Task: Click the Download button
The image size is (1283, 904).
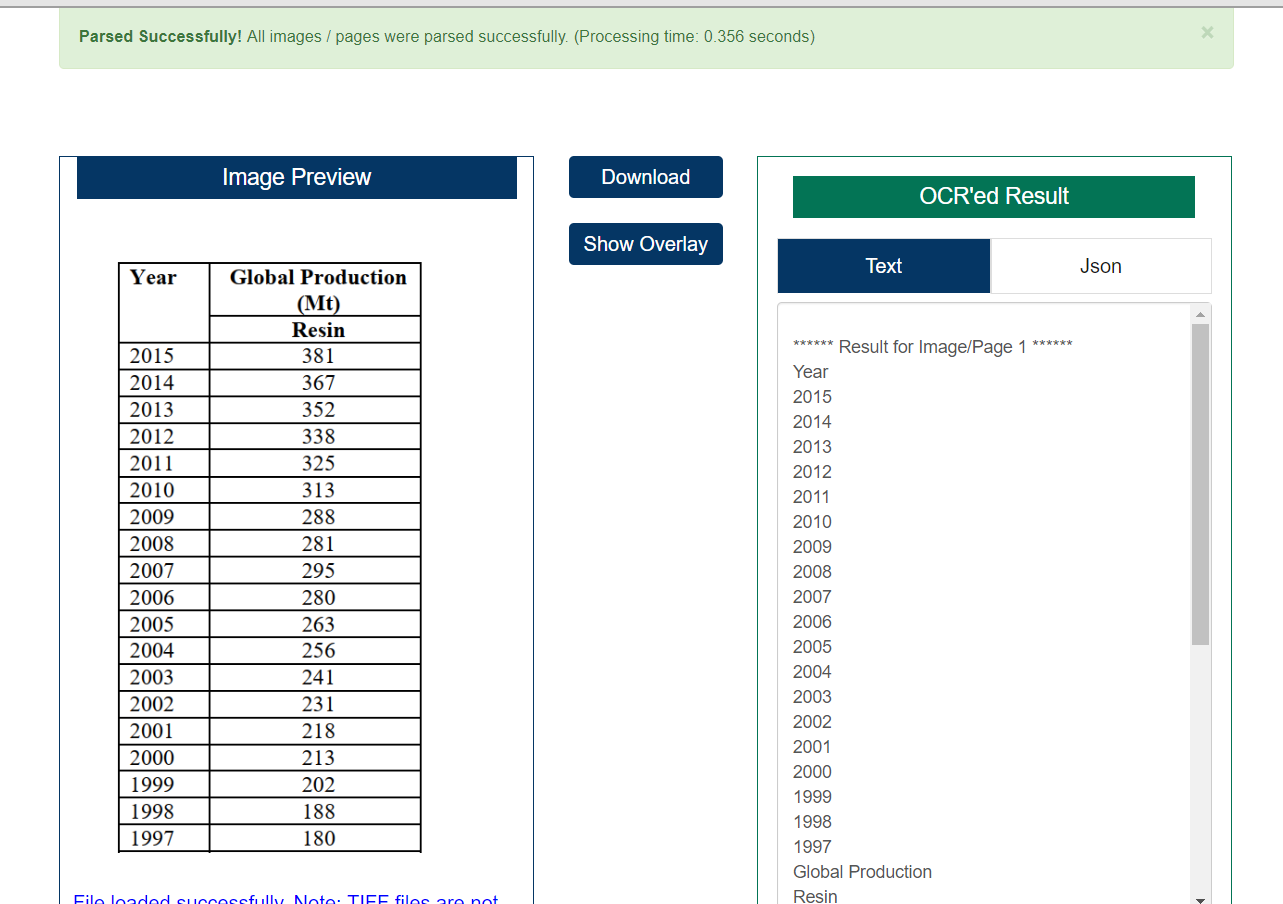Action: pos(646,177)
